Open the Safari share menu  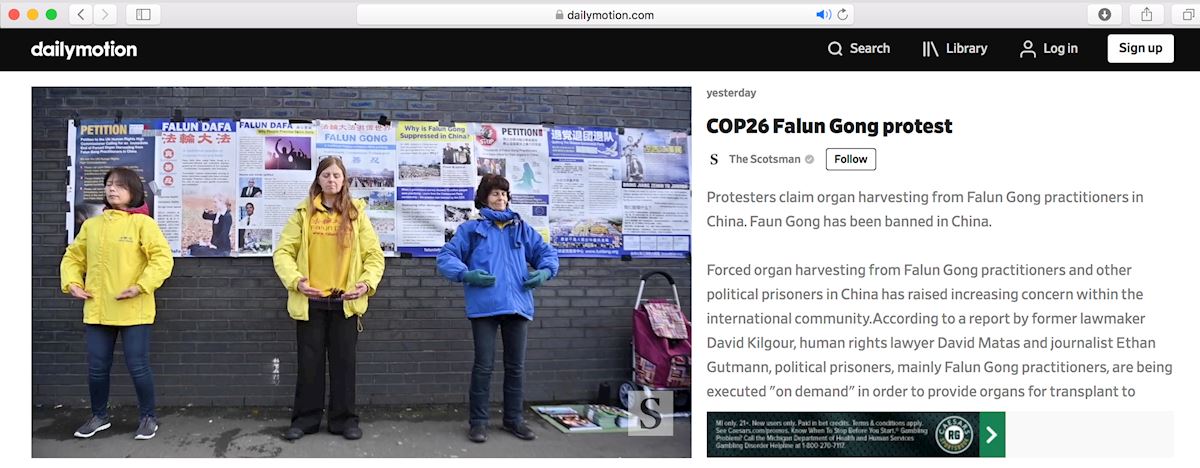pos(1147,14)
